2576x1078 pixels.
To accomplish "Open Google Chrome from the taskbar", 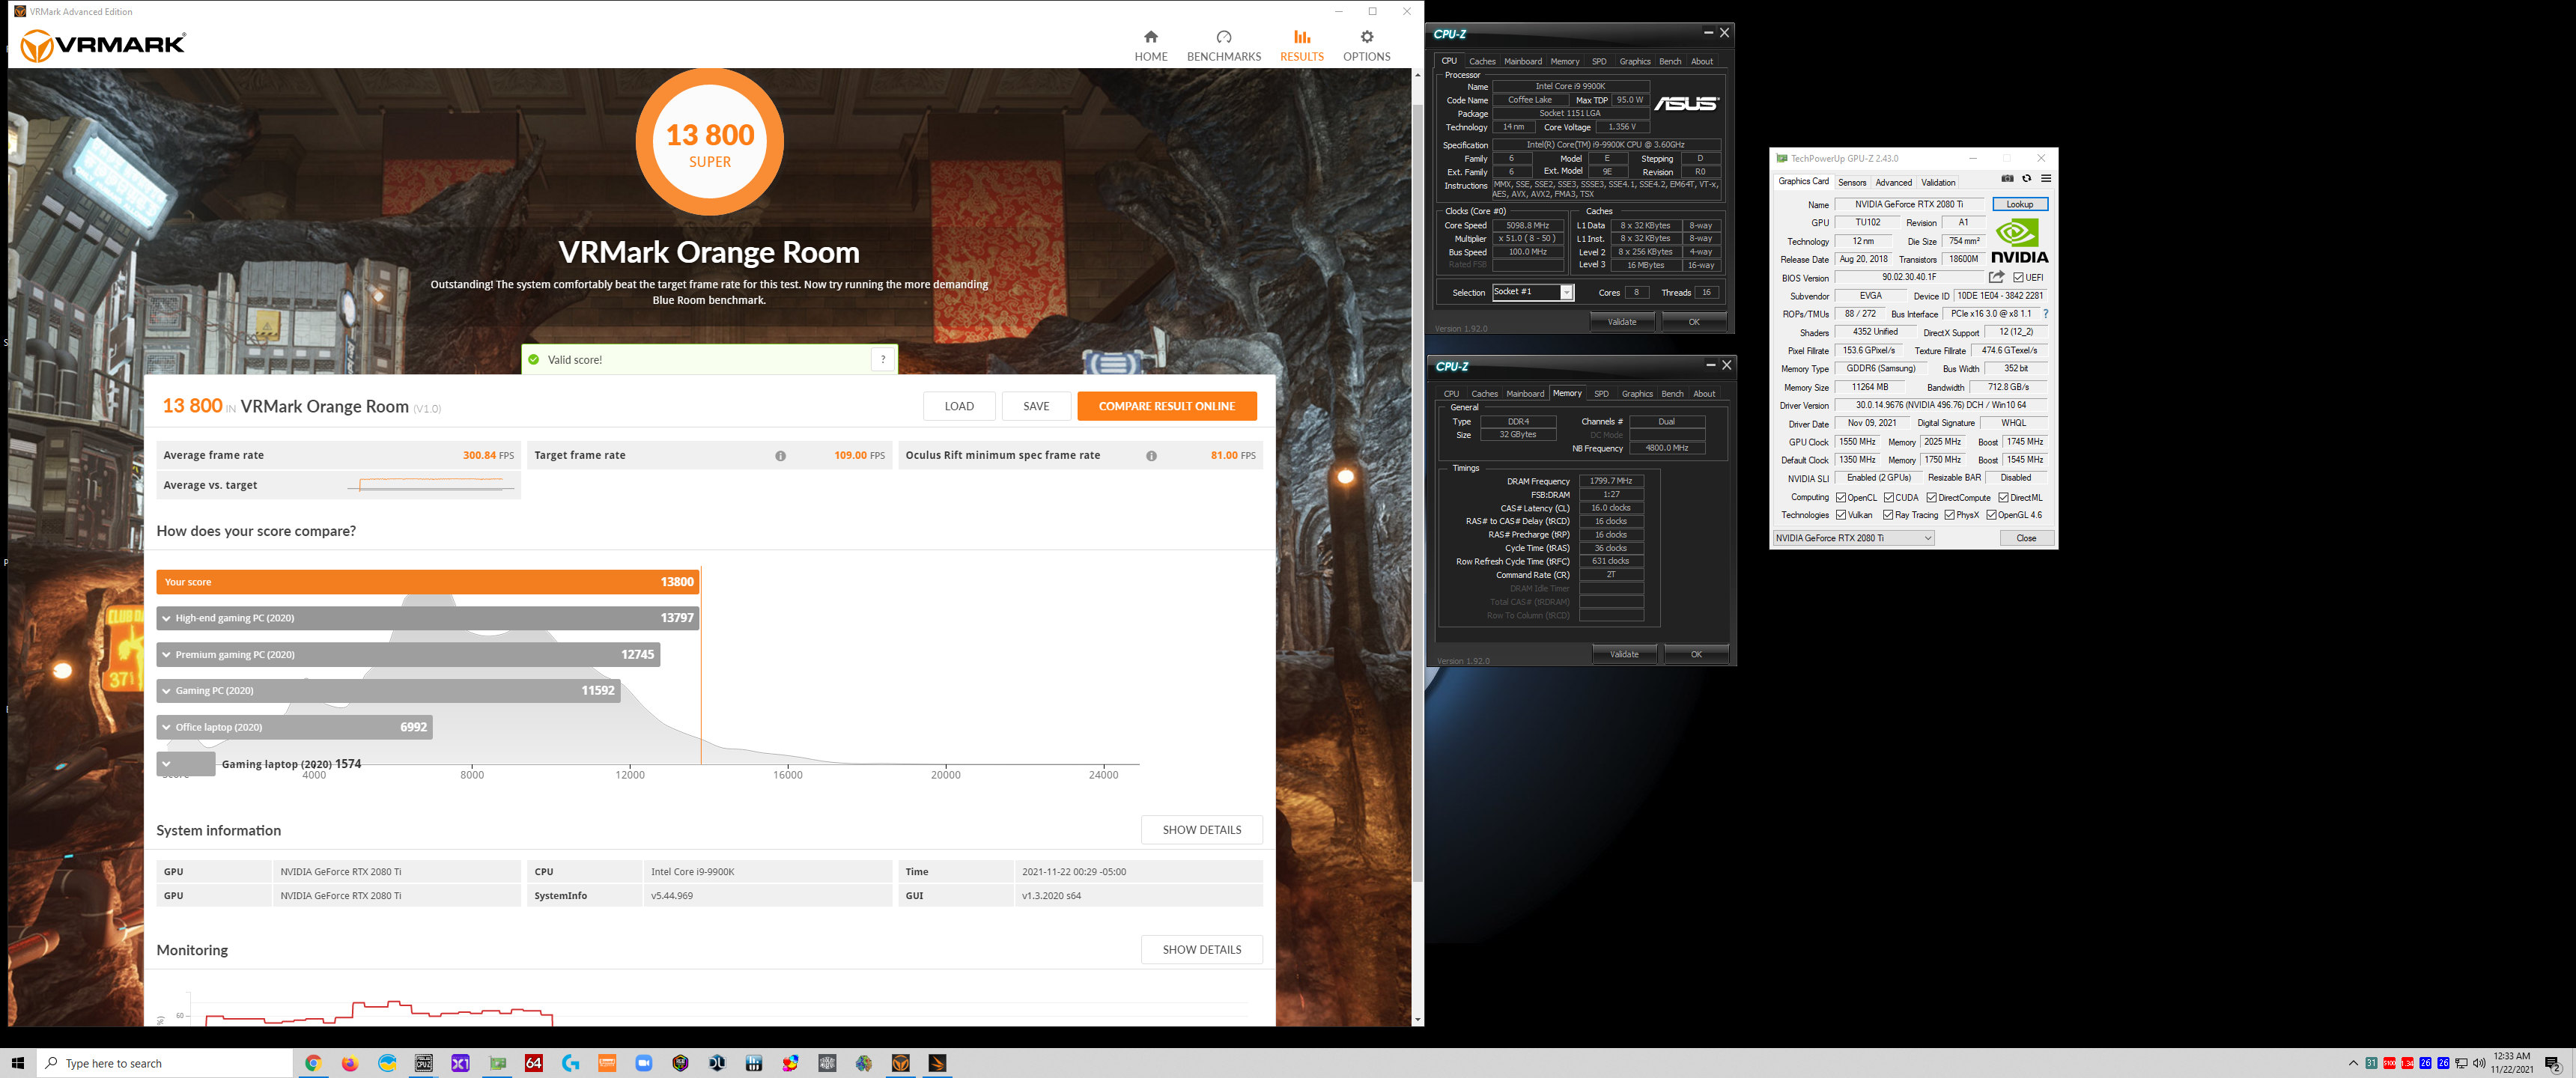I will click(x=313, y=1063).
